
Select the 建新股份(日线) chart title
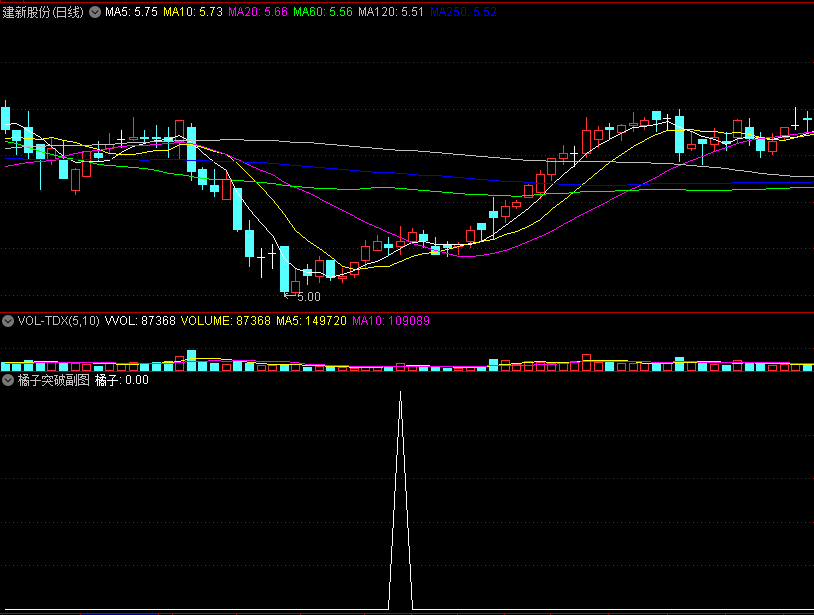[x=43, y=12]
